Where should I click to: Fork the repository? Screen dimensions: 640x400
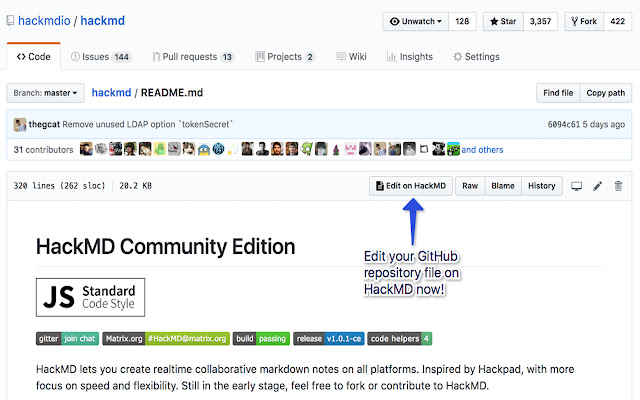click(x=584, y=21)
